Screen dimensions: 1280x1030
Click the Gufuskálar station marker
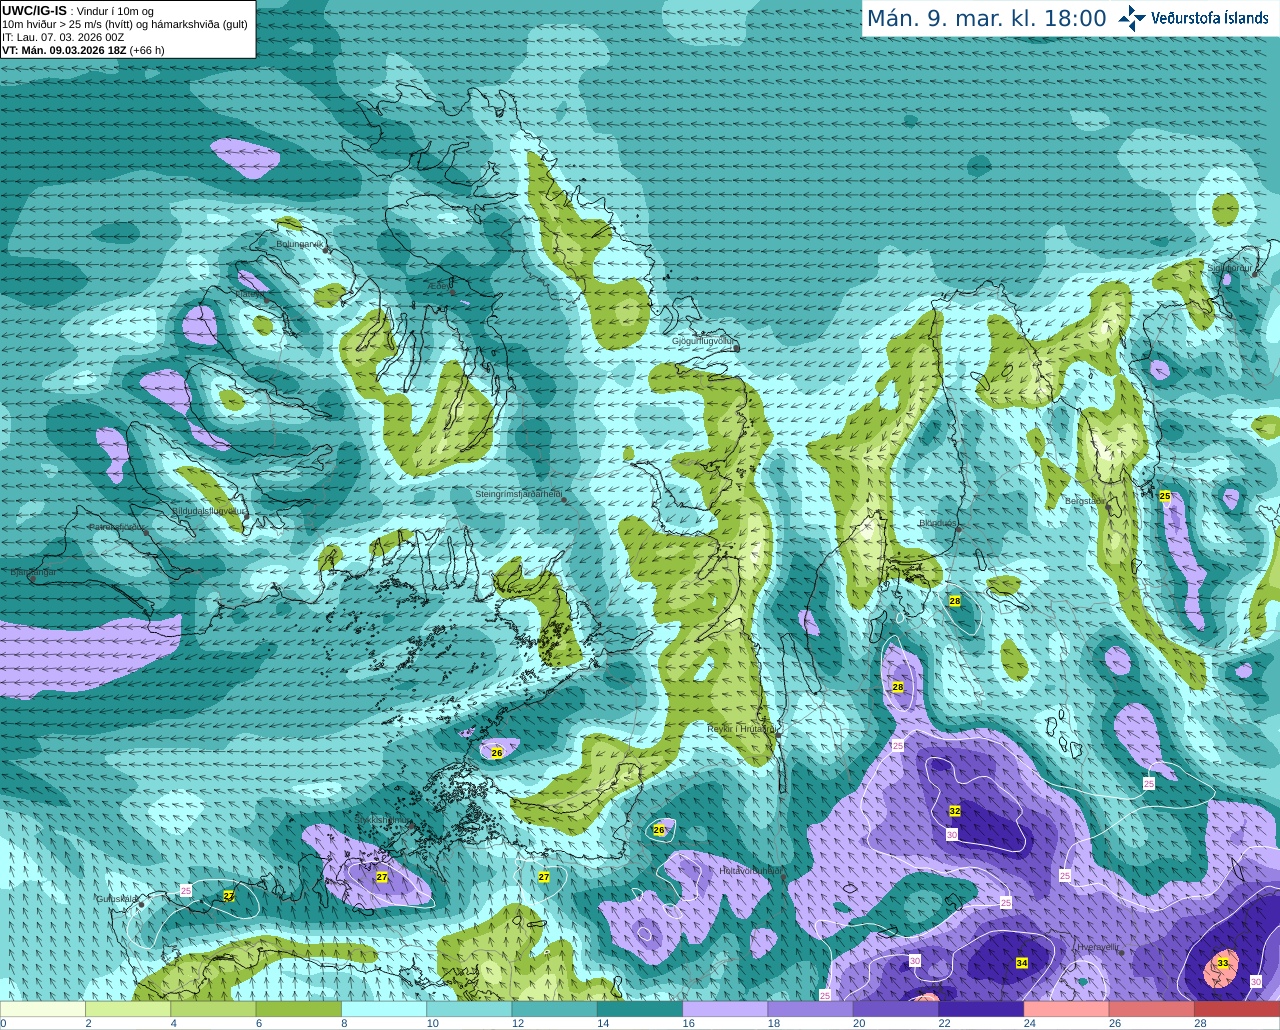(142, 904)
